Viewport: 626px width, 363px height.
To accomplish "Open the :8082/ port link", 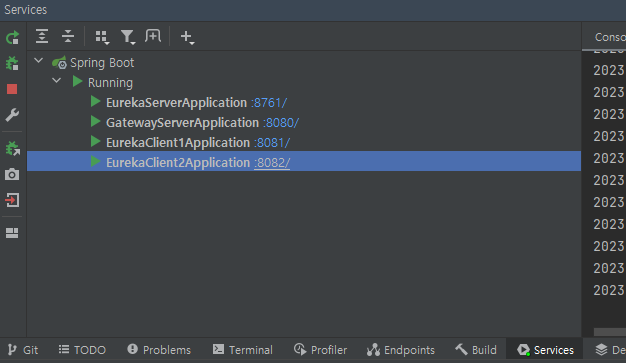I will tap(272, 163).
